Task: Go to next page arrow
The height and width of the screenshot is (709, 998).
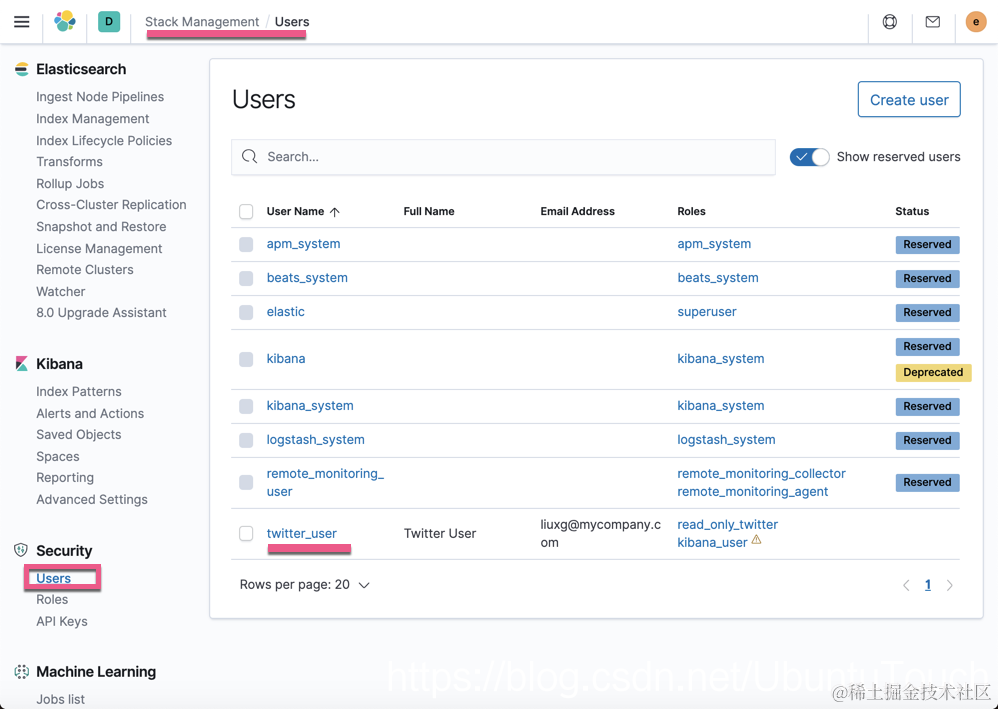Action: click(x=950, y=585)
